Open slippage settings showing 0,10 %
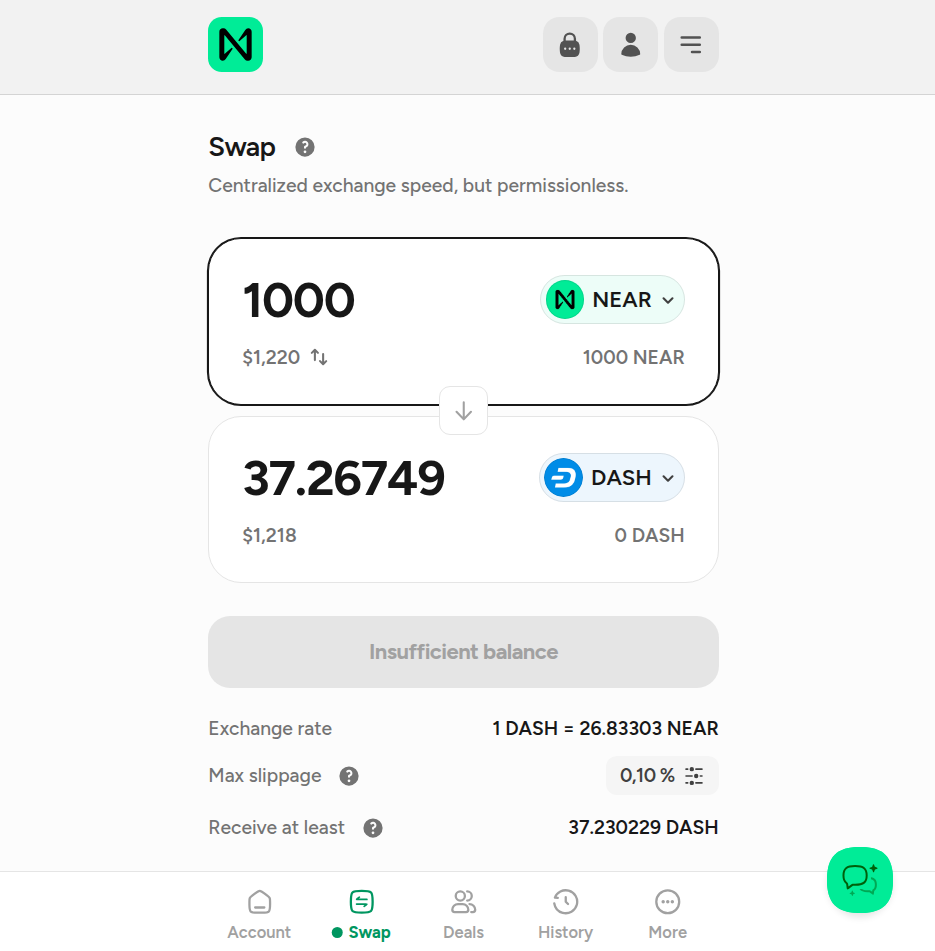Viewport: 935px width, 951px height. 662,776
